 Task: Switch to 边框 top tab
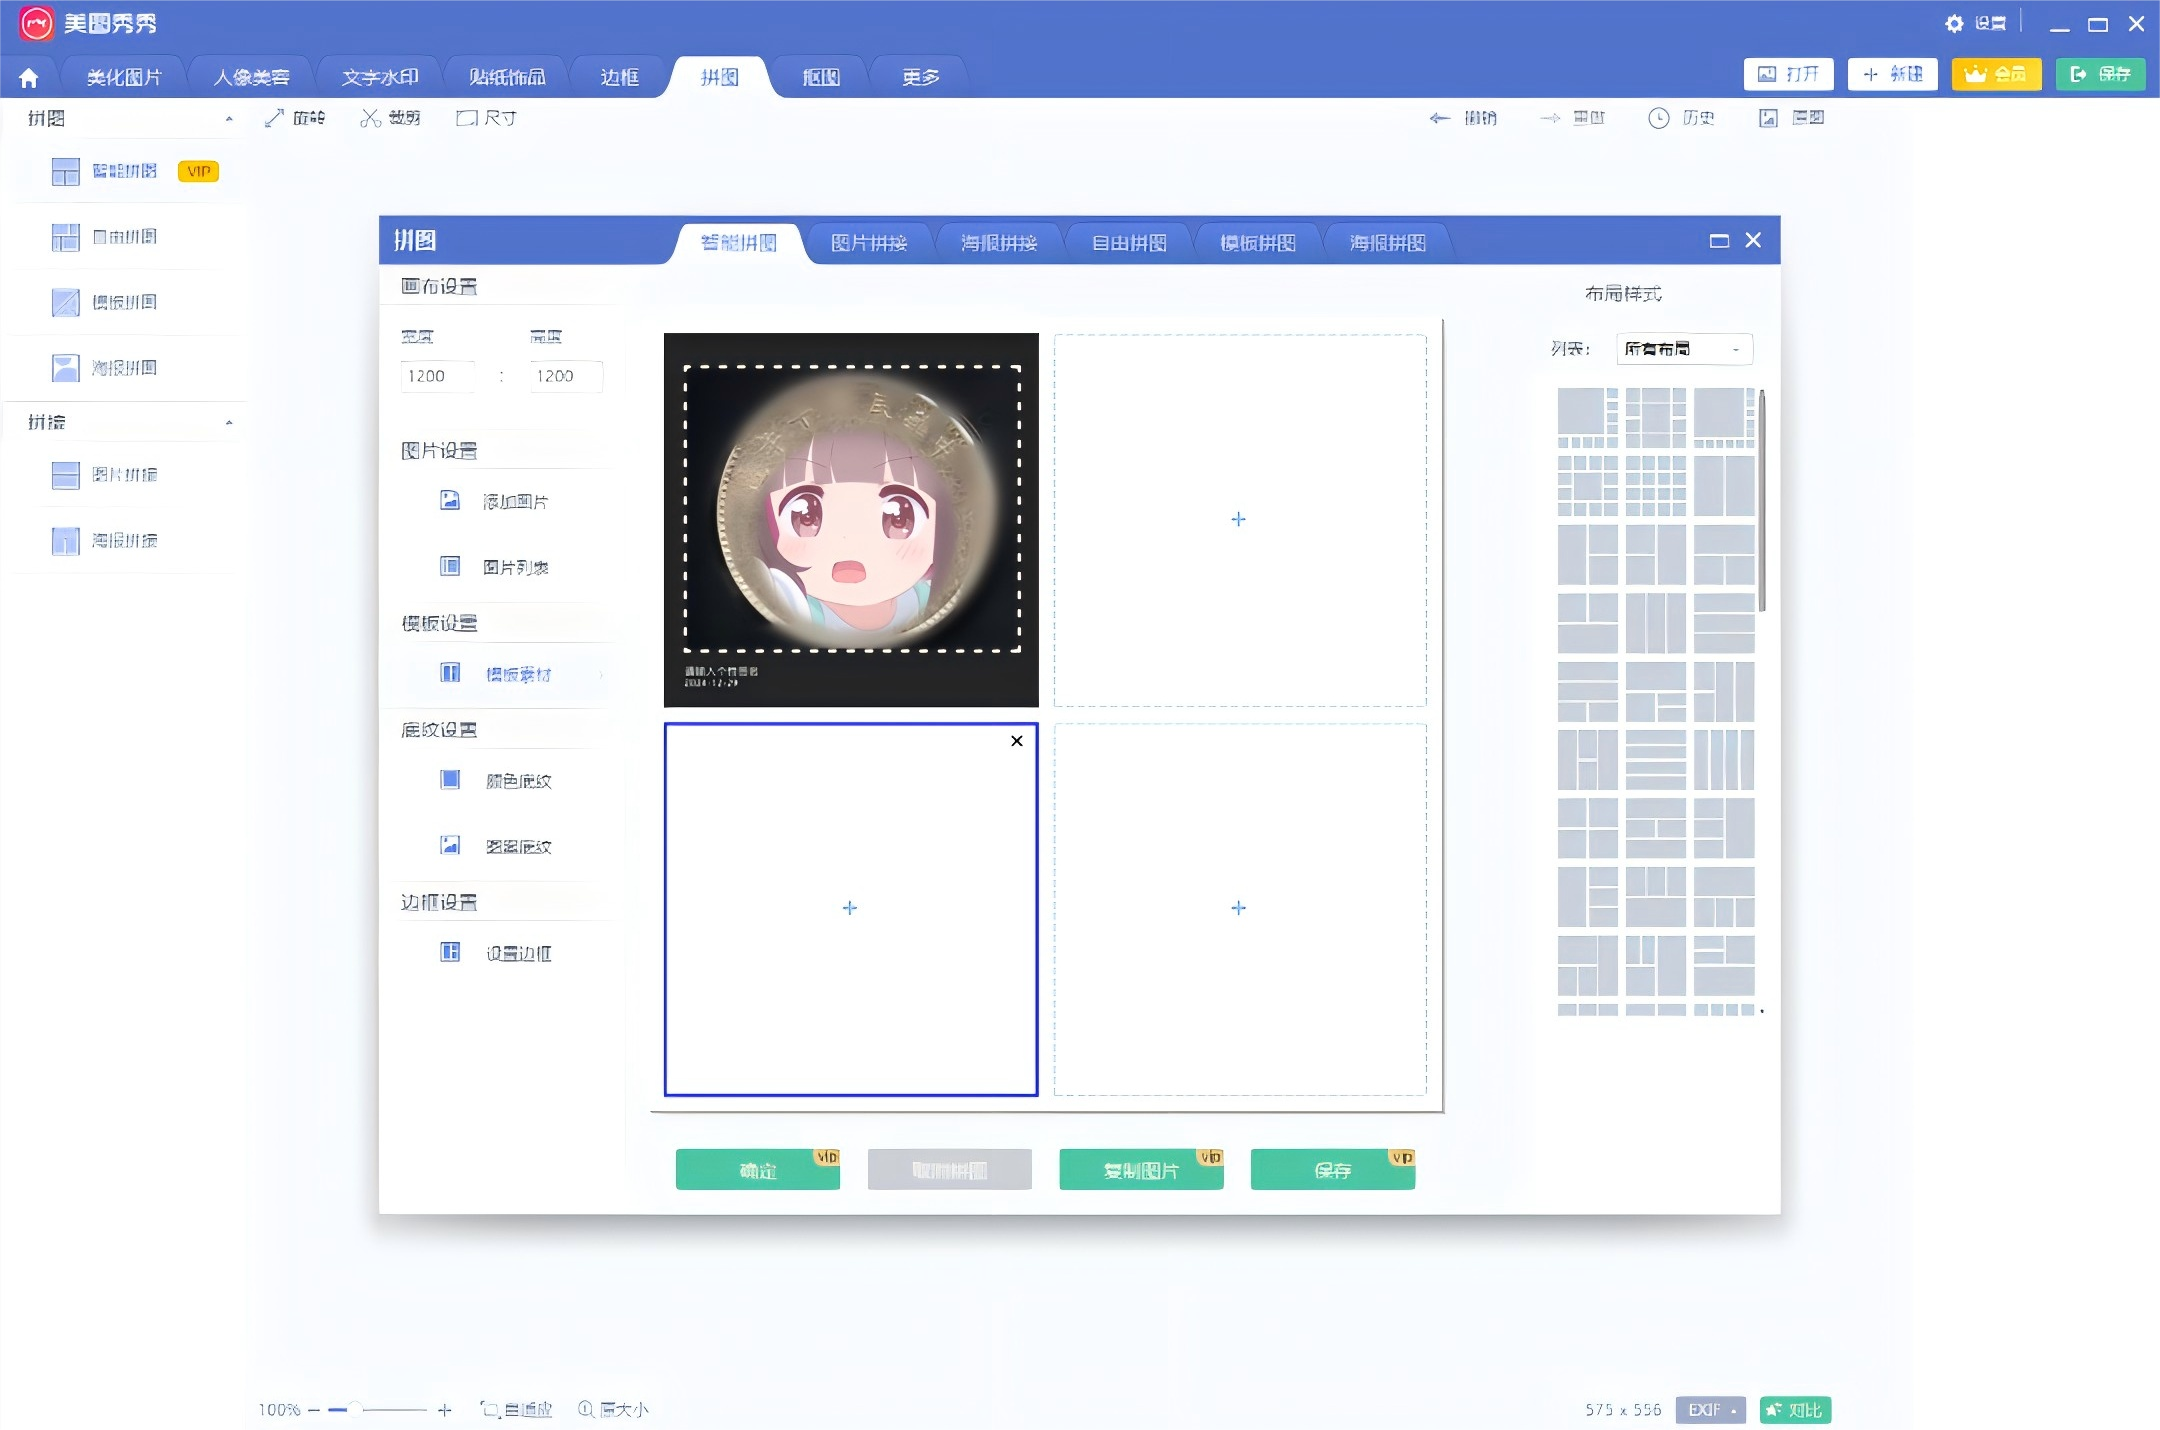620,77
